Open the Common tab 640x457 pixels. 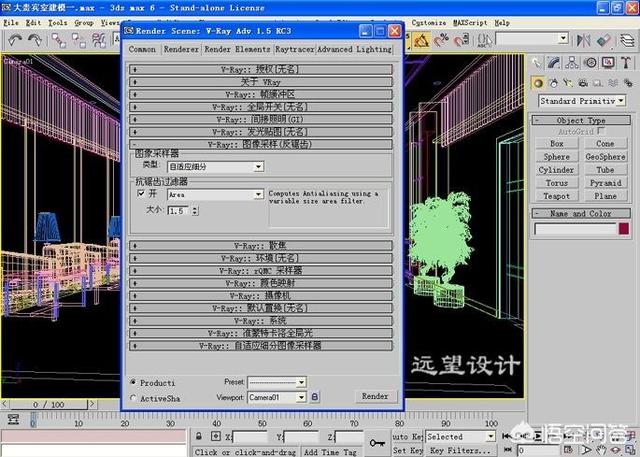point(142,49)
